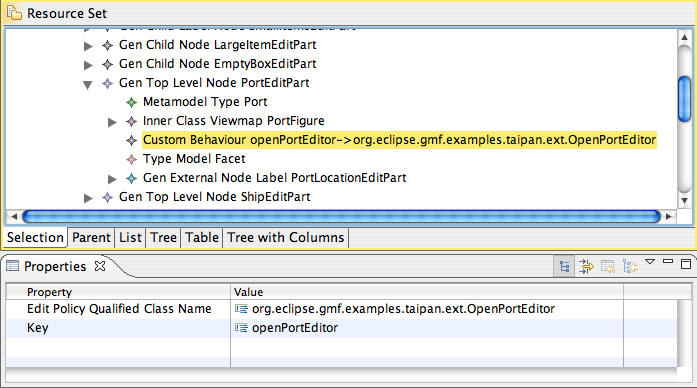The image size is (697, 388).
Task: Close the Properties tab
Action: tap(100, 266)
